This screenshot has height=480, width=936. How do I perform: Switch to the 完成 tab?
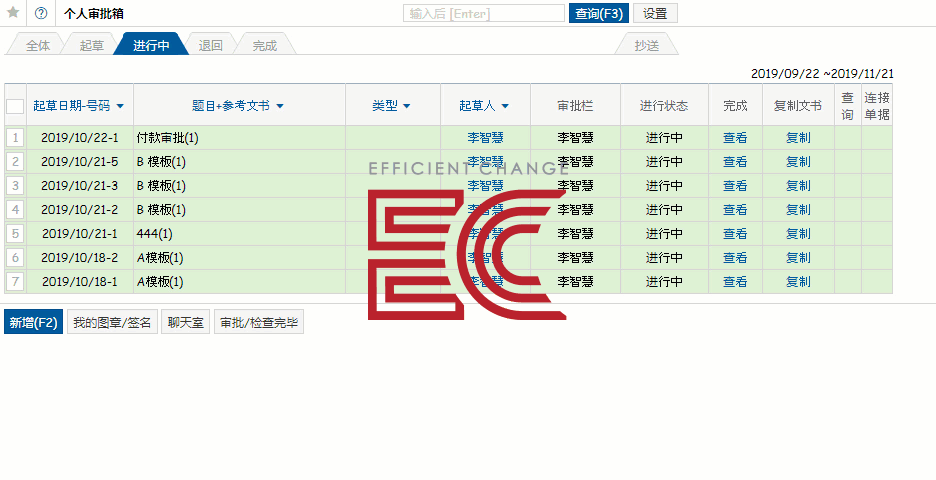point(264,45)
